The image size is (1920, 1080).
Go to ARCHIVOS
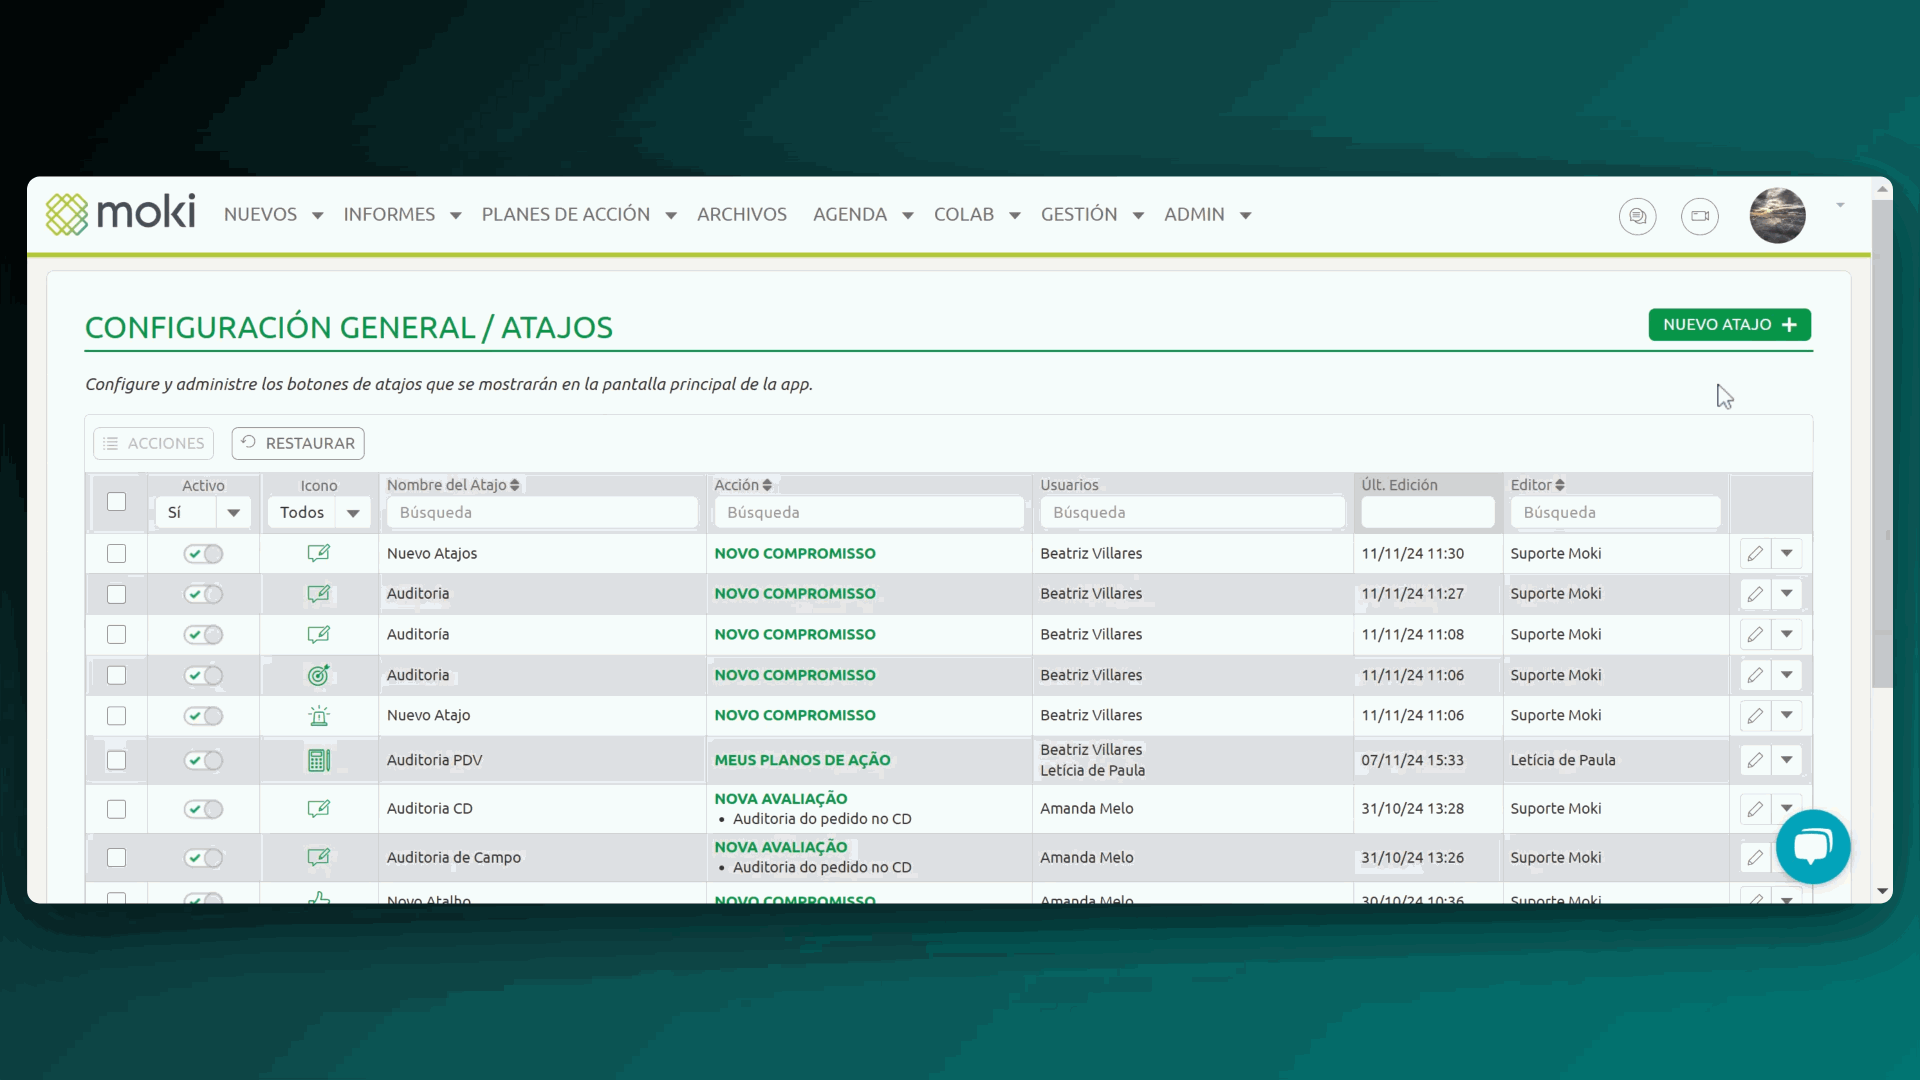point(742,215)
